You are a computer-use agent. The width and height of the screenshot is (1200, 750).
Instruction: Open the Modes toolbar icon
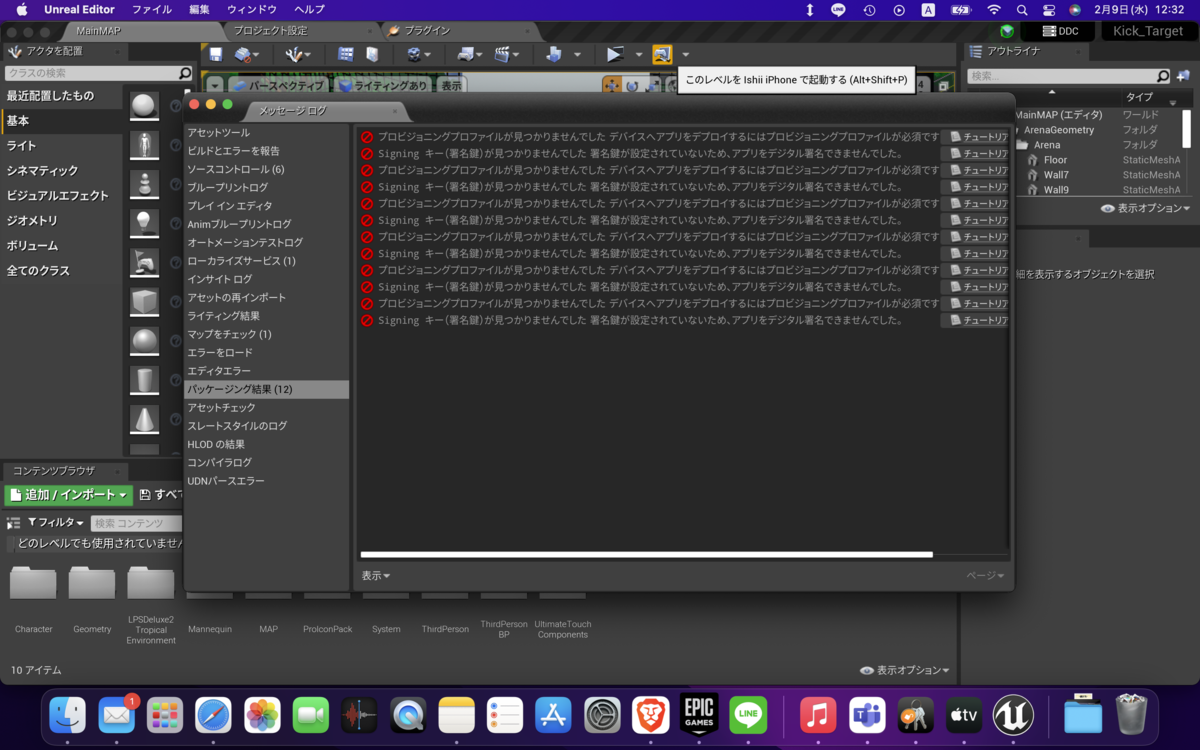click(294, 54)
